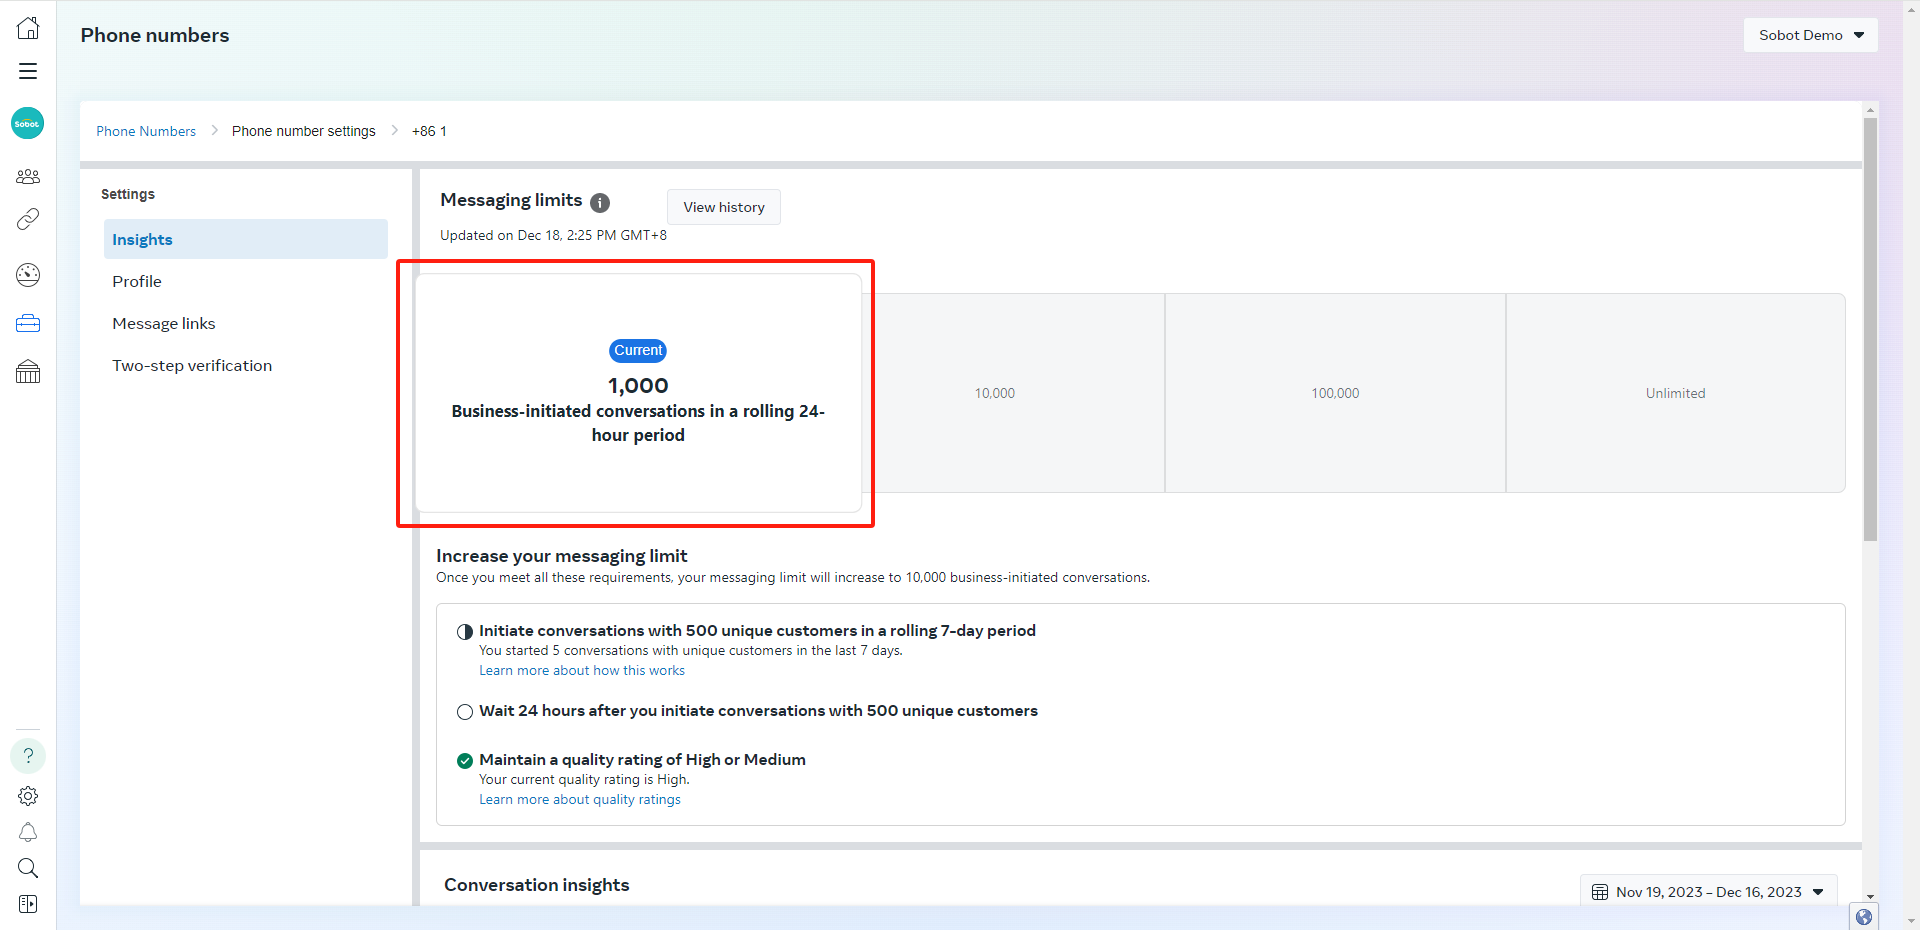This screenshot has height=930, width=1920.
Task: Click the scrollbar up arrow
Action: [x=1870, y=110]
